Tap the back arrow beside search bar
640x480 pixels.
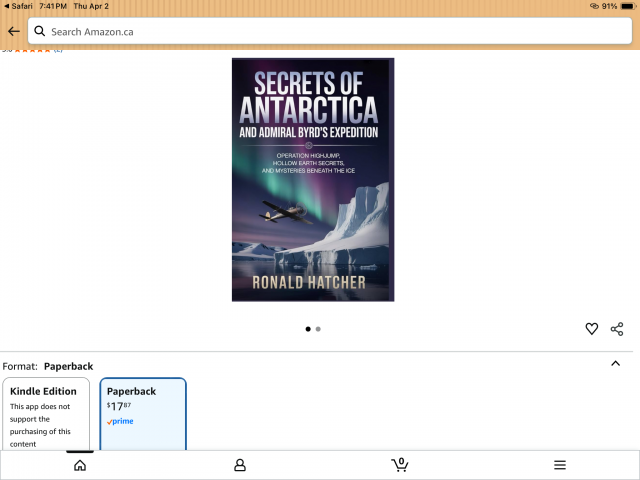coord(13,31)
